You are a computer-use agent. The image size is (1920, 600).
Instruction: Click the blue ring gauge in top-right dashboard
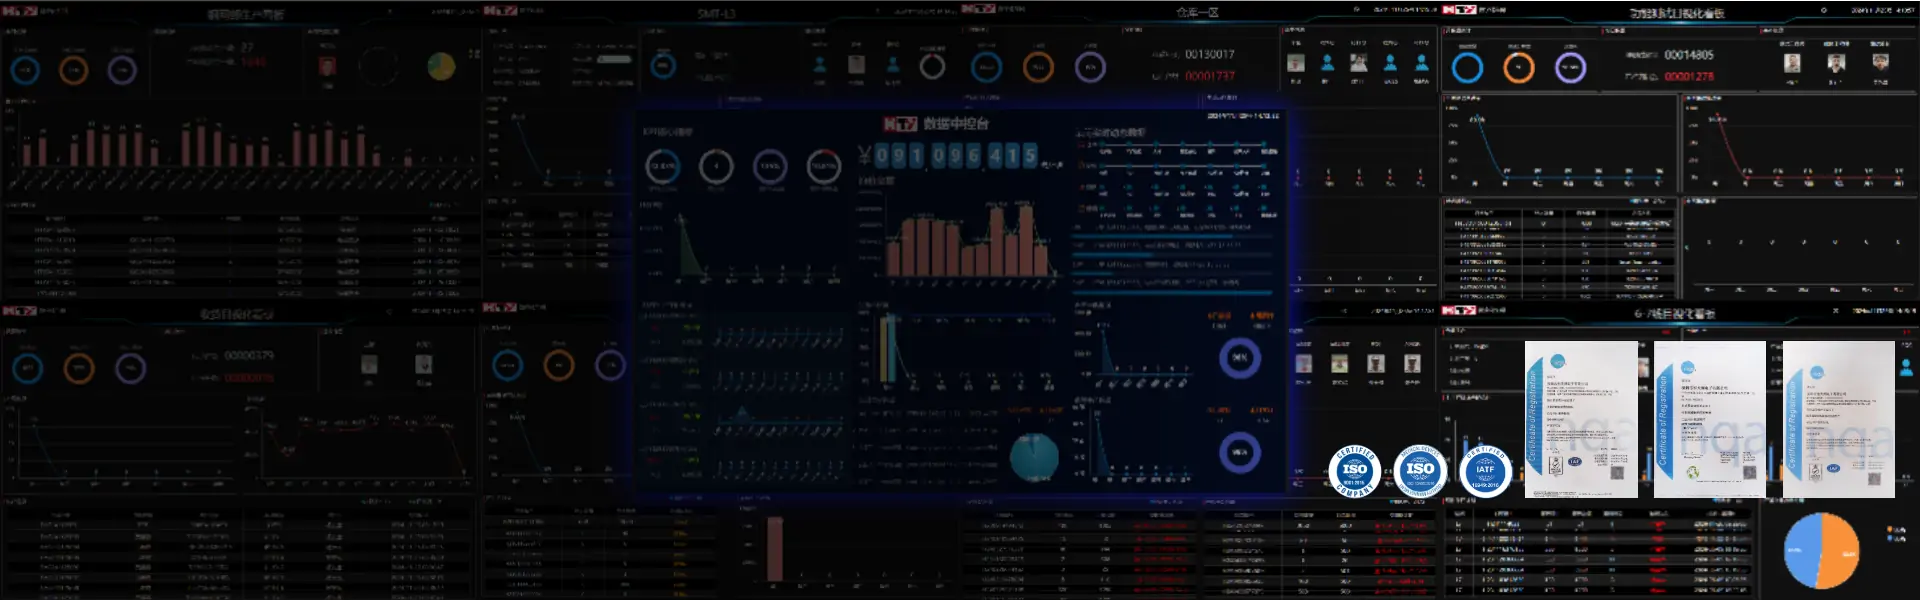(x=1467, y=68)
